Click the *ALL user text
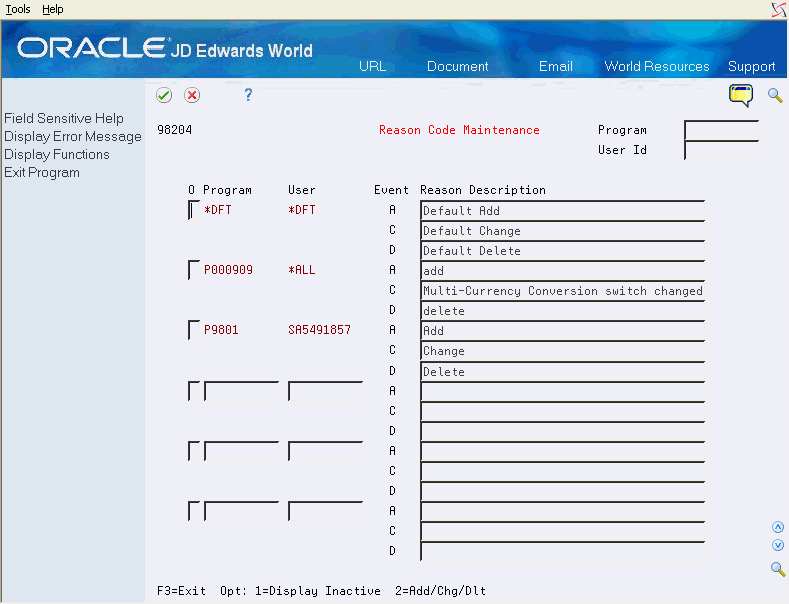Image resolution: width=789 pixels, height=604 pixels. tap(301, 270)
